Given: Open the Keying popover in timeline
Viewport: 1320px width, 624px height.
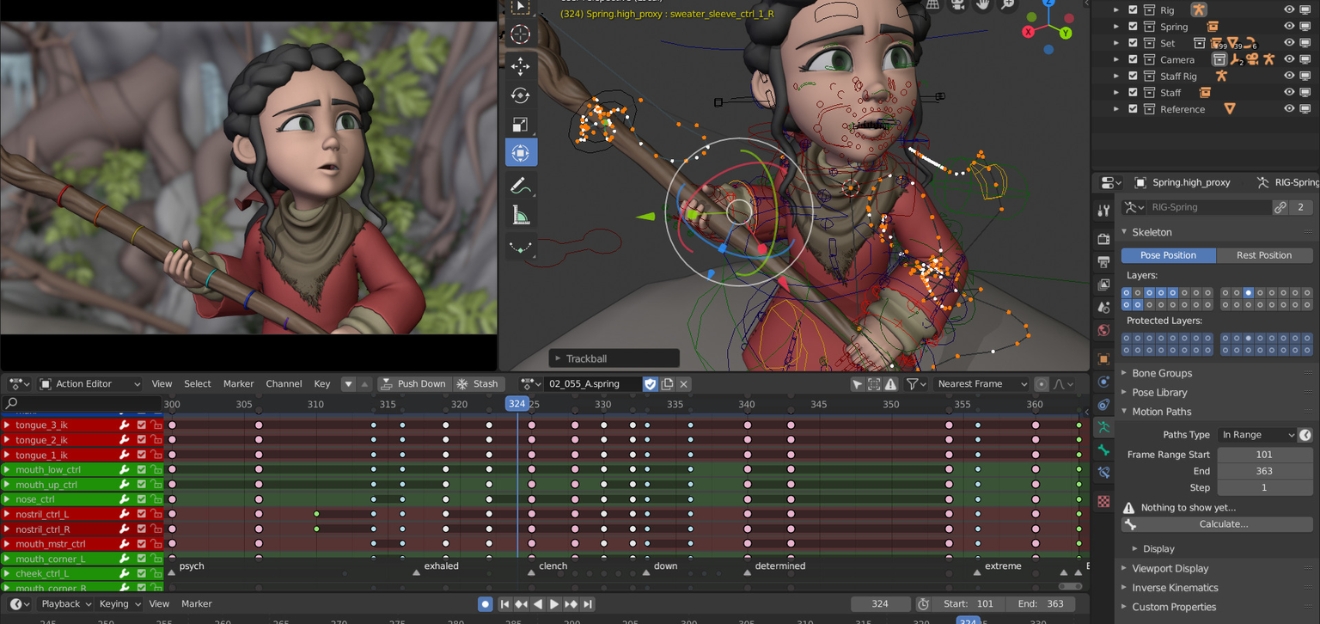Looking at the screenshot, I should (x=119, y=604).
